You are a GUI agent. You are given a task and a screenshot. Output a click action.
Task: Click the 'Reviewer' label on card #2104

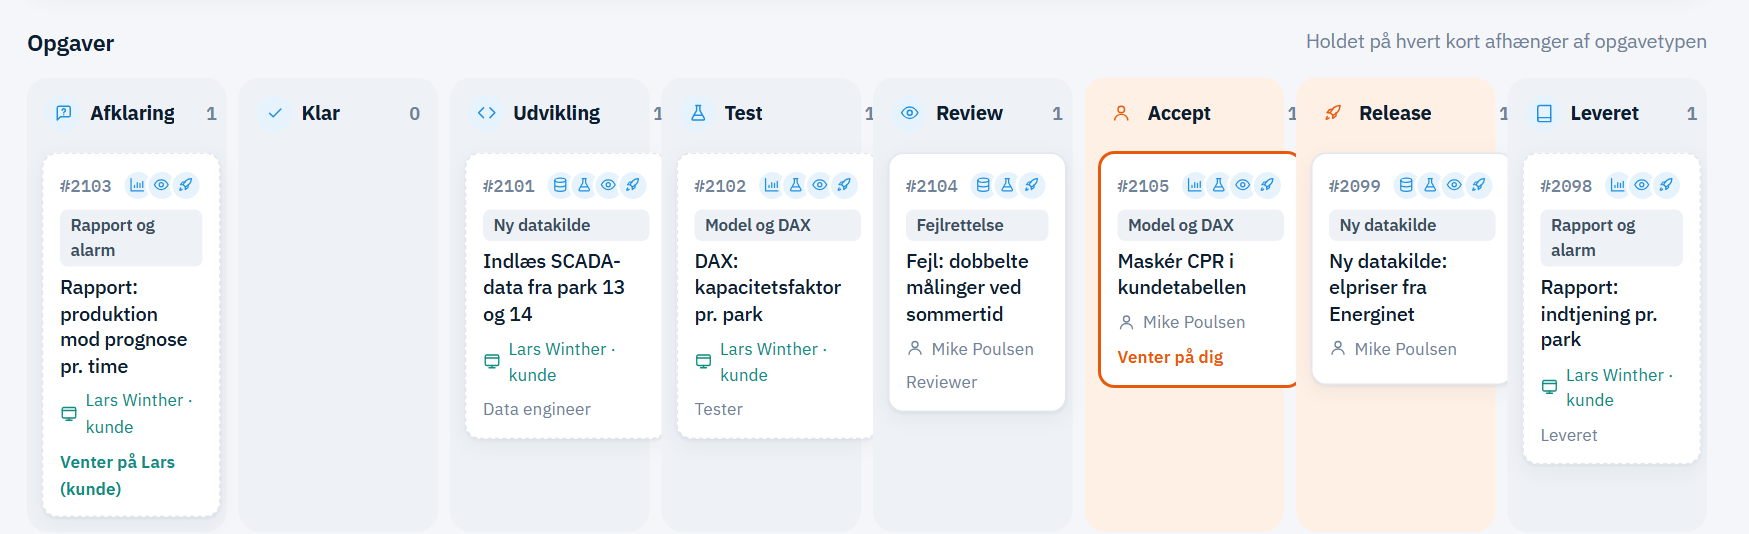[x=941, y=382]
